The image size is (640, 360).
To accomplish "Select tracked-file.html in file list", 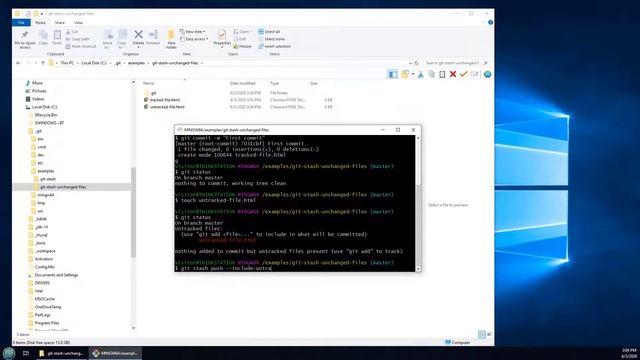I will point(164,100).
